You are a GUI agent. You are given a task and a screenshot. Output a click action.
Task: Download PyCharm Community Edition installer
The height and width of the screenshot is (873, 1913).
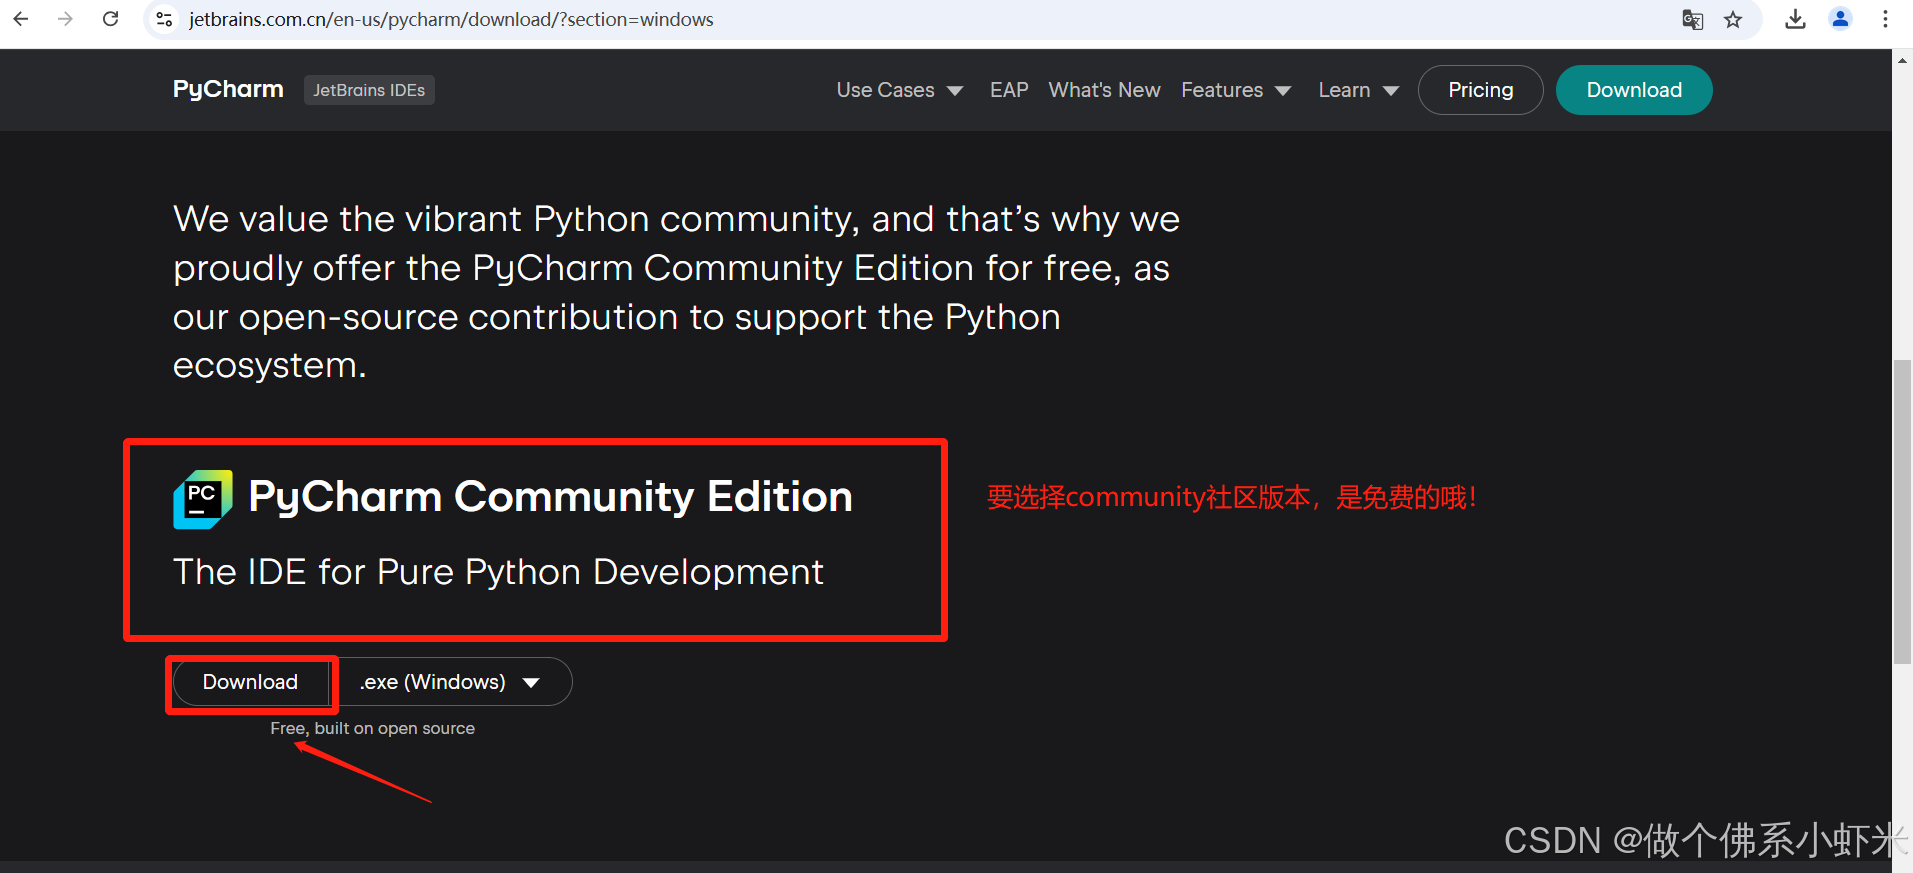pos(250,682)
